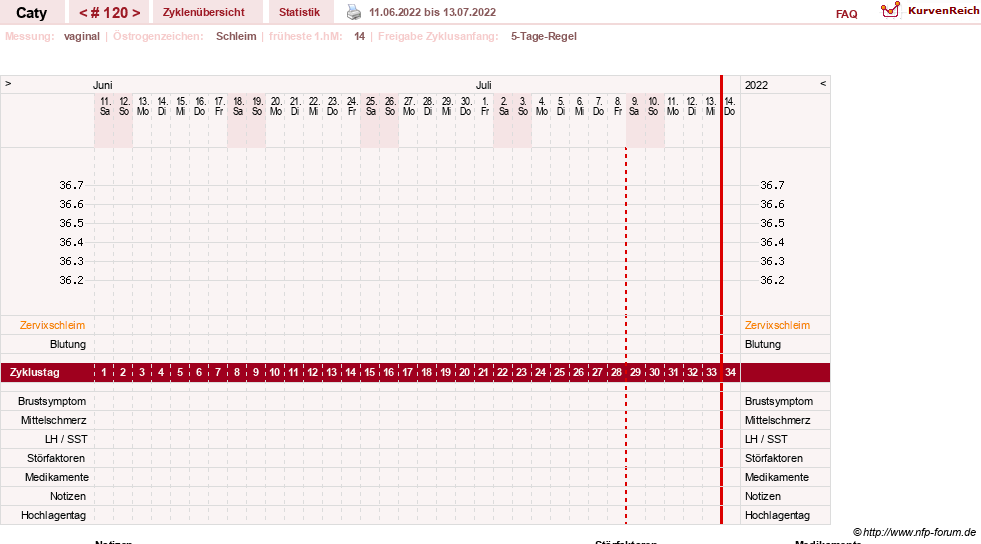Image resolution: width=981 pixels, height=544 pixels.
Task: Select the right Zervixschleim row label
Action: pyautogui.click(x=777, y=325)
